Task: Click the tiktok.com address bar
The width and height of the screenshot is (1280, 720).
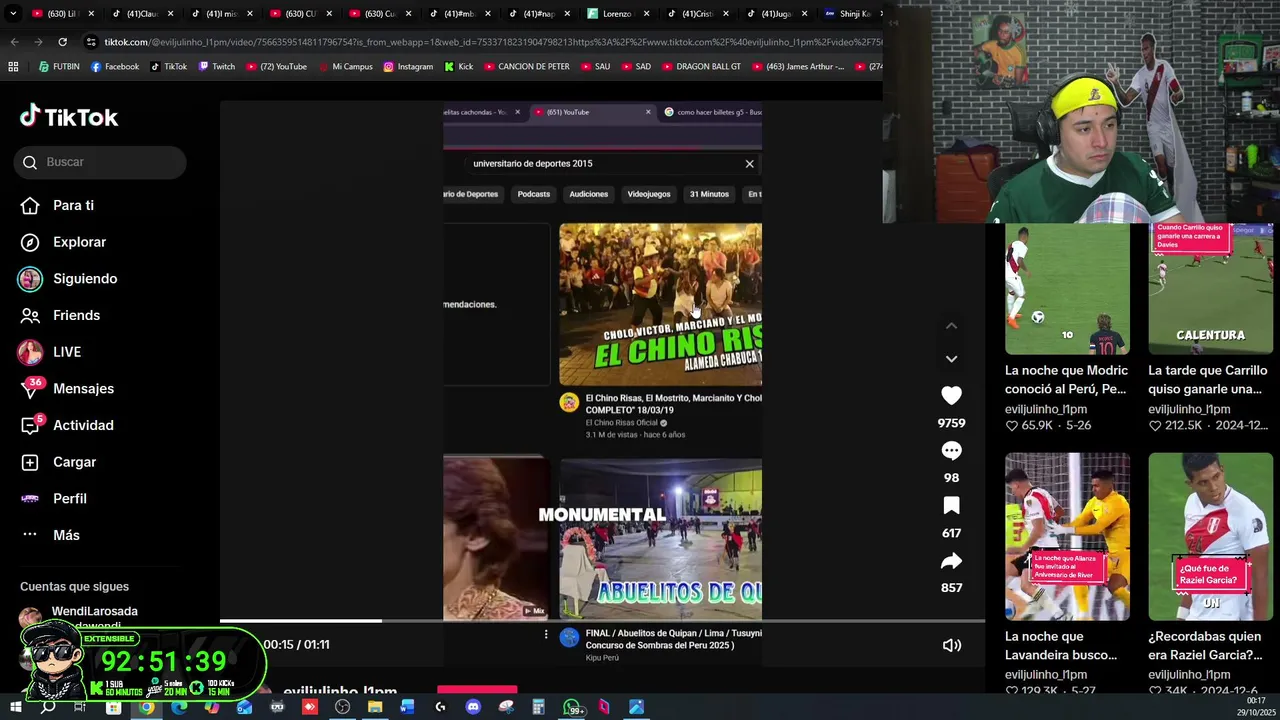Action: pyautogui.click(x=480, y=42)
